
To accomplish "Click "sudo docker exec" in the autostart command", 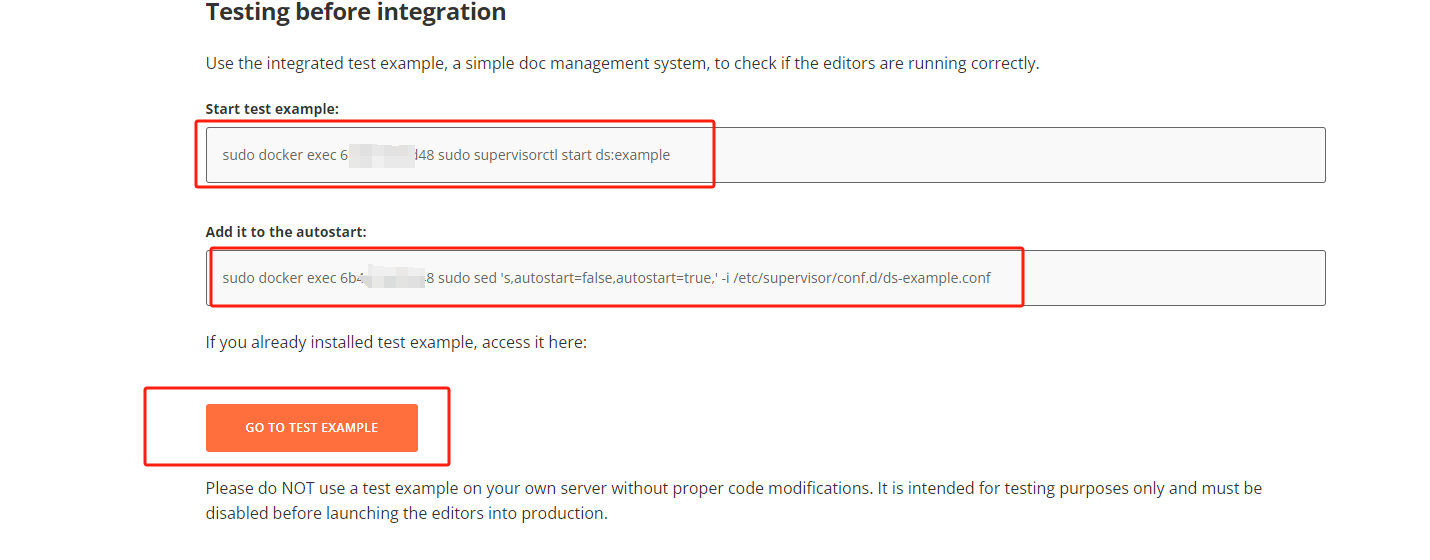I will [279, 278].
